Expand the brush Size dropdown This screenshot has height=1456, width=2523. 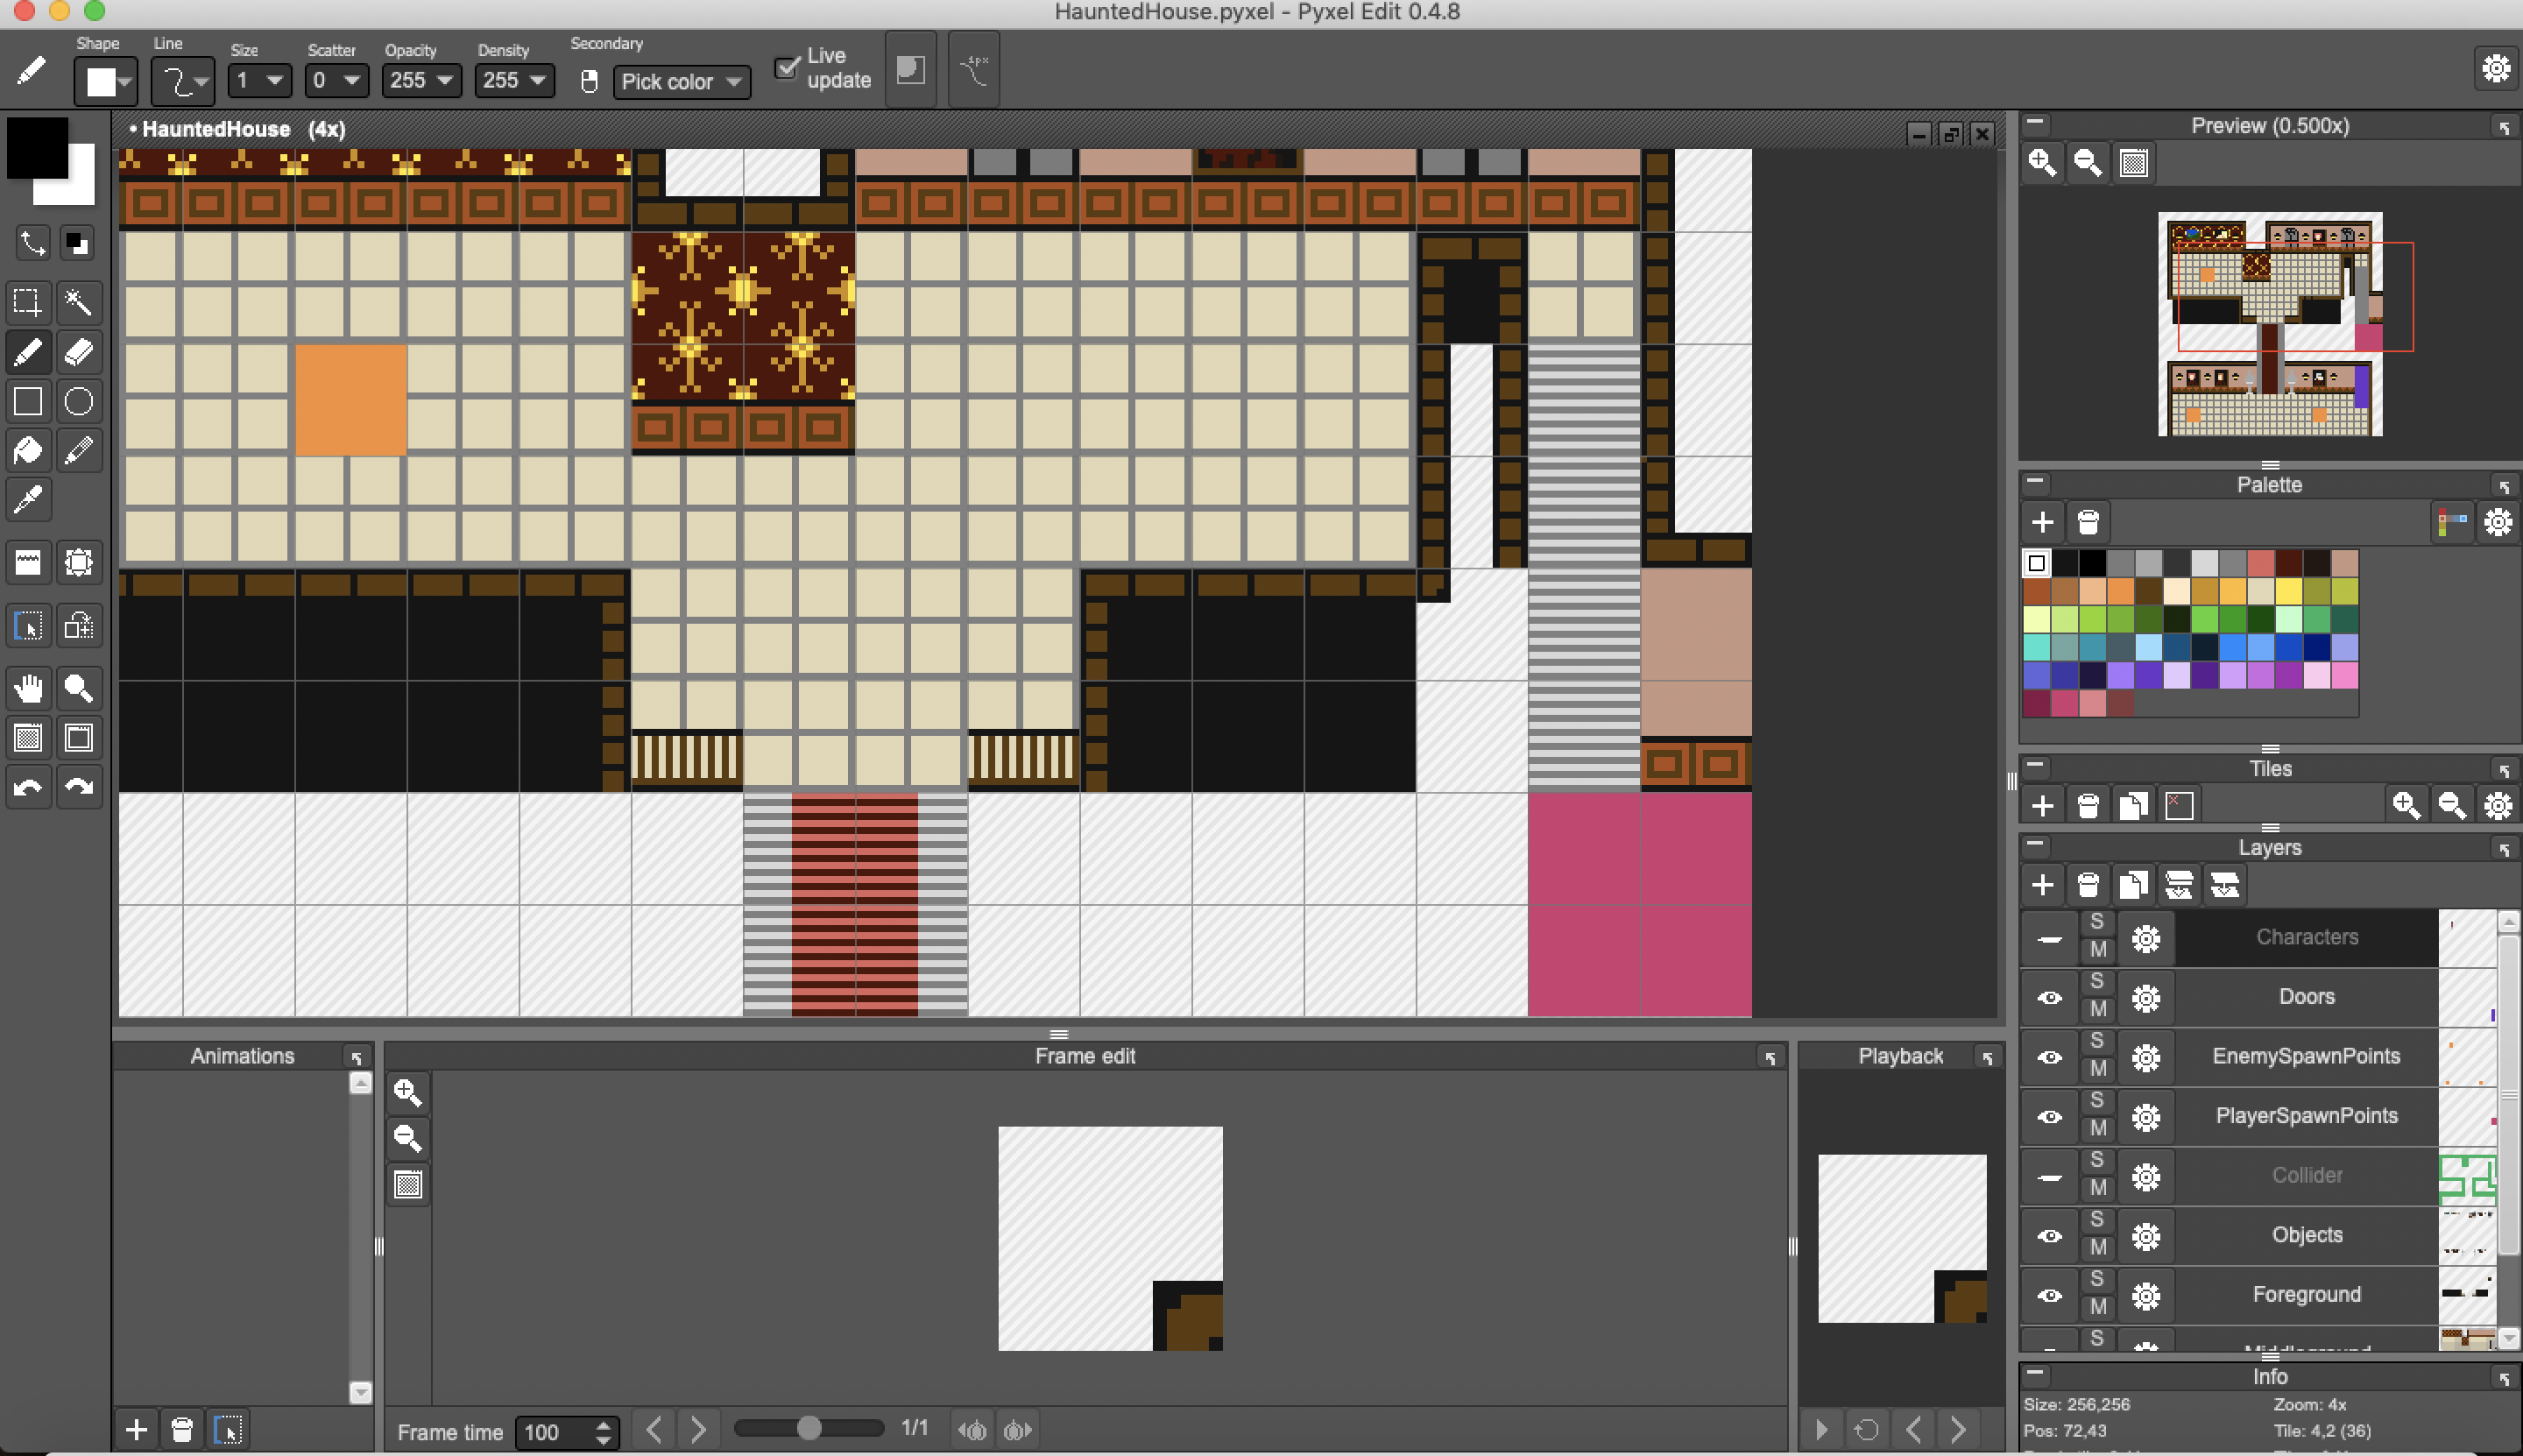259,80
